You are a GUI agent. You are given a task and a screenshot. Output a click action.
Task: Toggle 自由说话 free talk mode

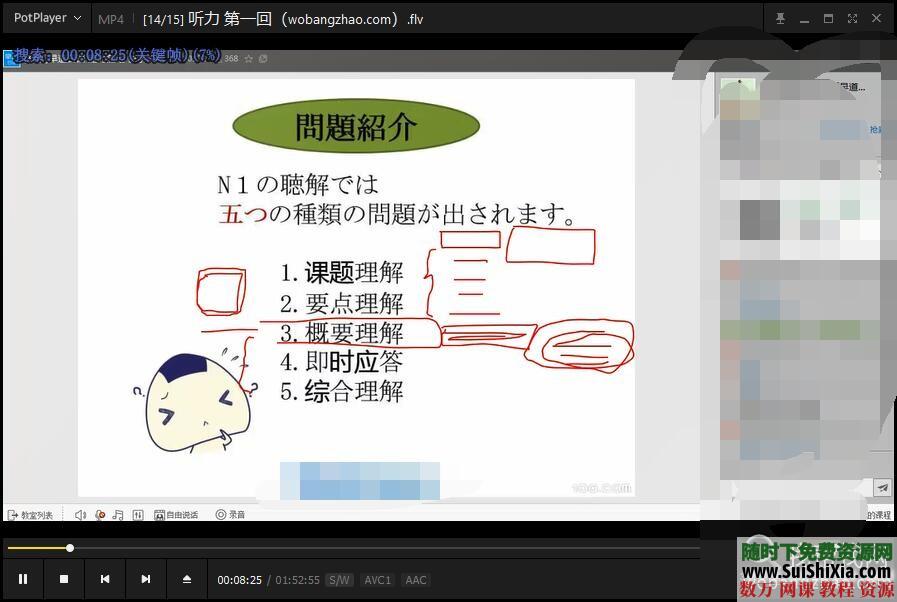point(180,514)
